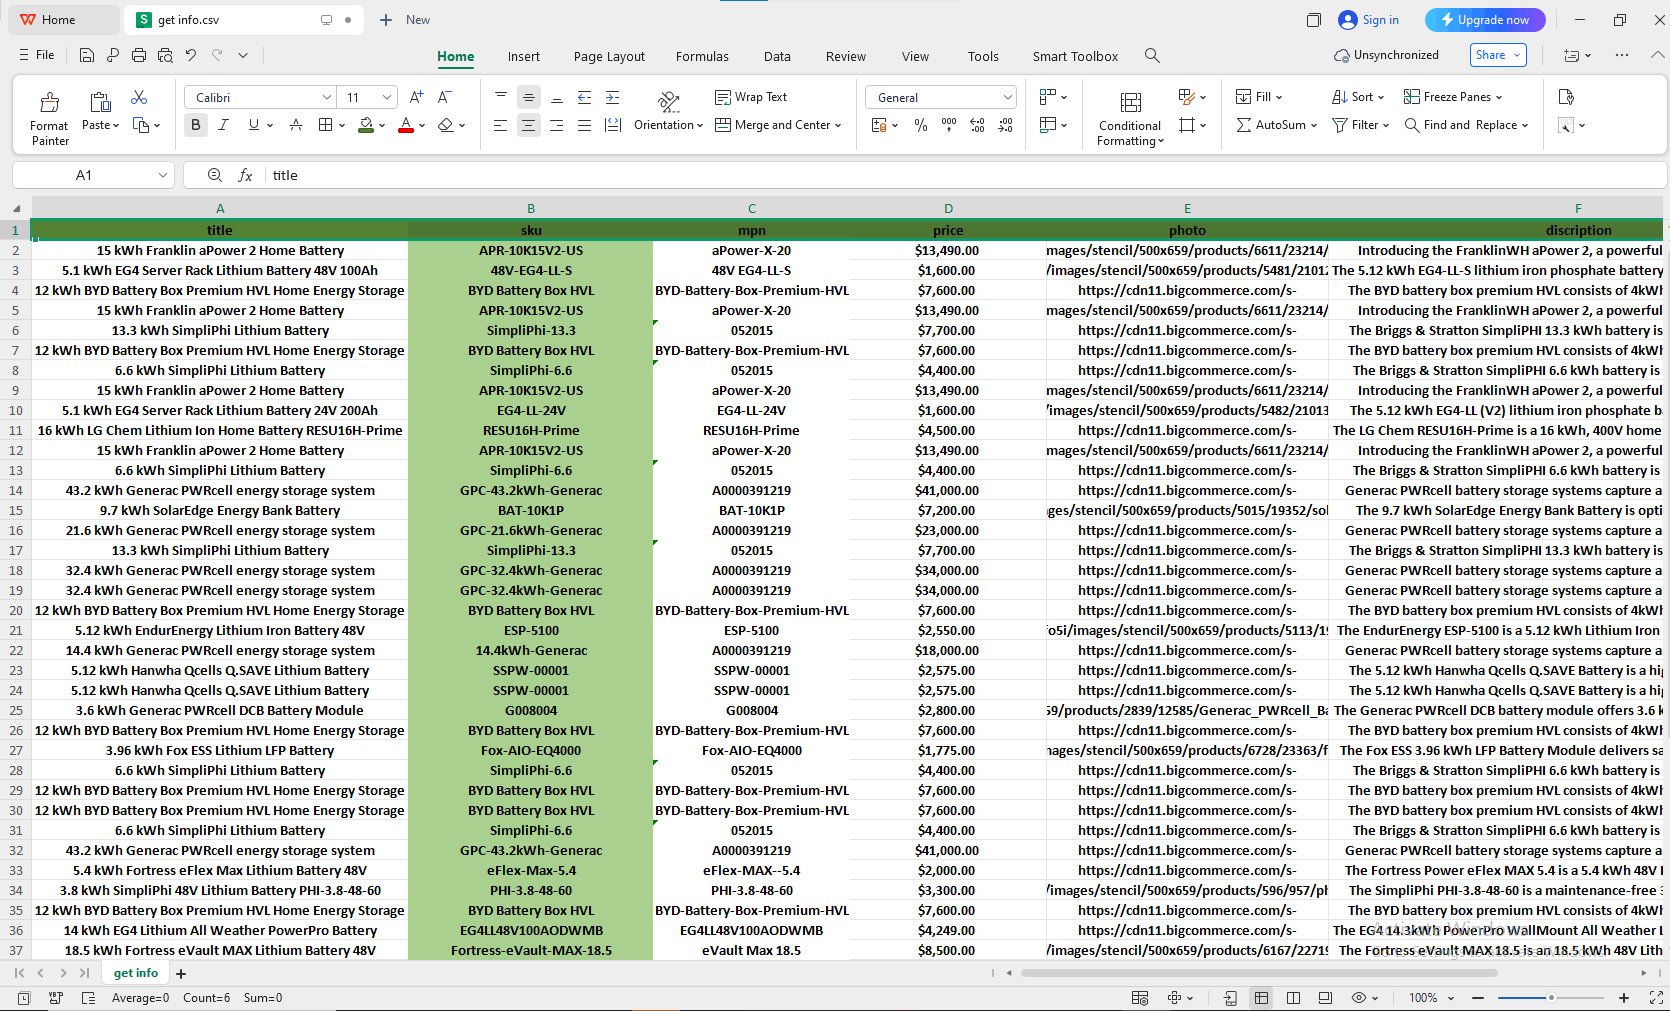Click the Format Painter tool
The width and height of the screenshot is (1670, 1011).
tap(49, 118)
